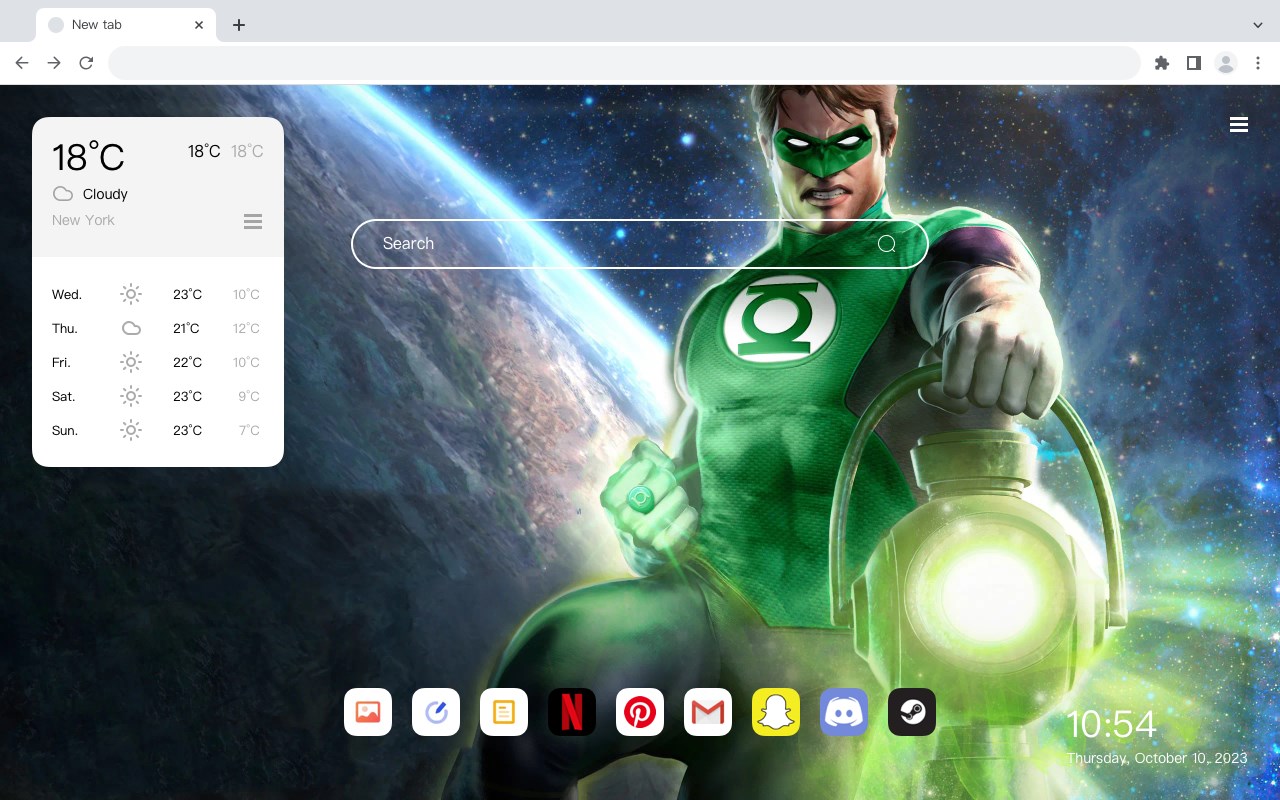Click Thursday's 12°C low temperature

[246, 328]
